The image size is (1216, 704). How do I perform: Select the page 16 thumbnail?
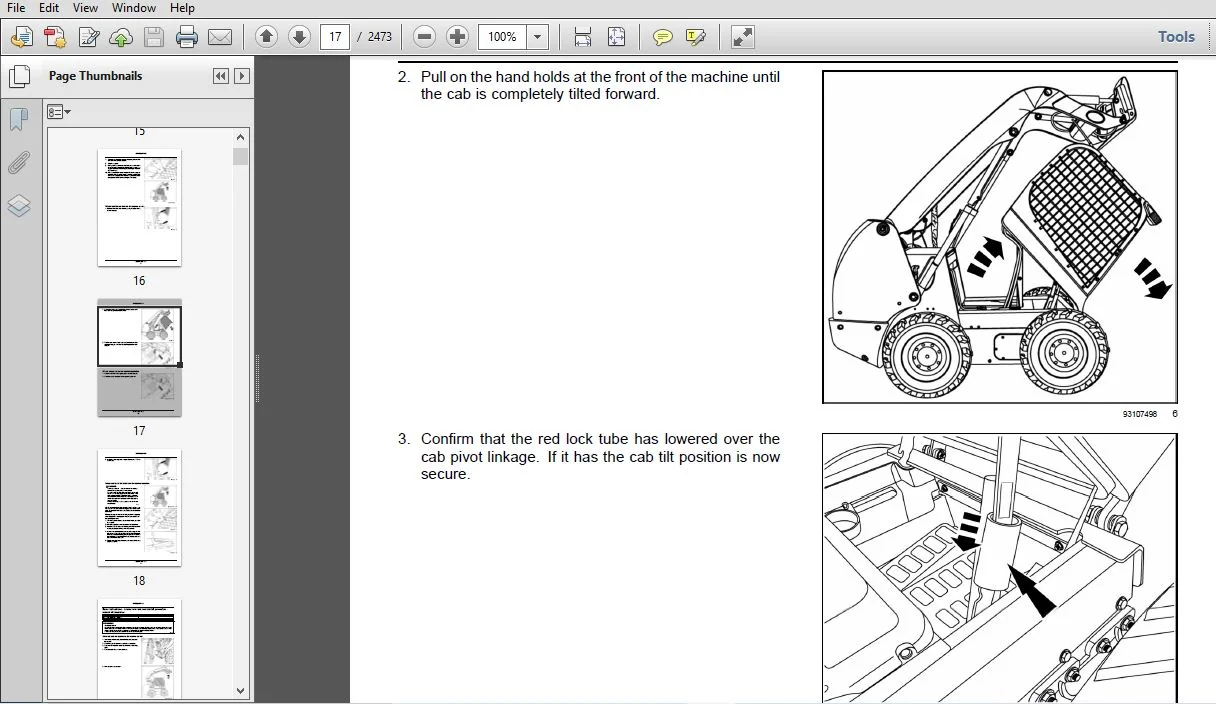(139, 208)
